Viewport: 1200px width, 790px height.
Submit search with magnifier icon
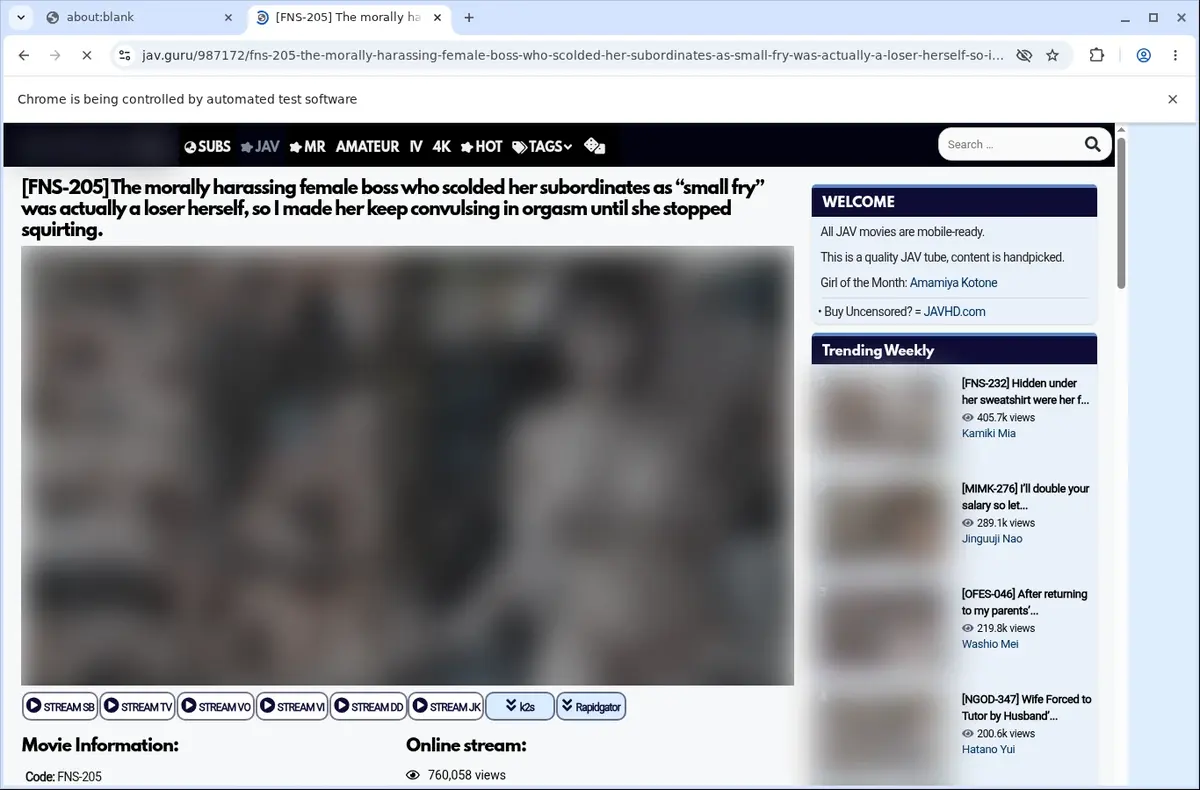tap(1093, 144)
